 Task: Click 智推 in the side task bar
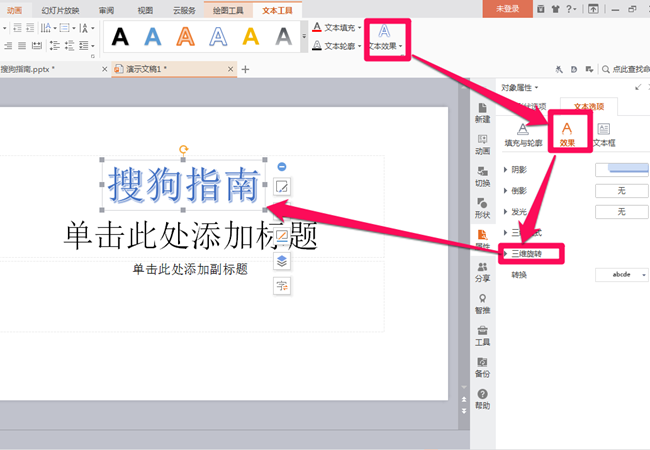(x=483, y=304)
